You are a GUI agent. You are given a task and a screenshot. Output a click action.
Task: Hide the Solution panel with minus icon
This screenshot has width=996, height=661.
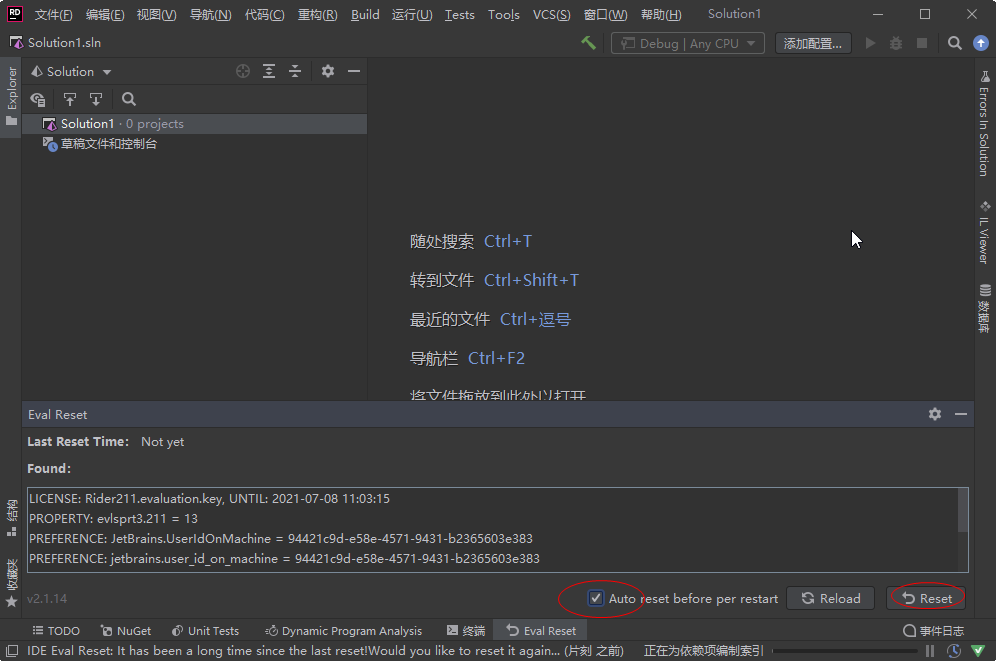(354, 71)
